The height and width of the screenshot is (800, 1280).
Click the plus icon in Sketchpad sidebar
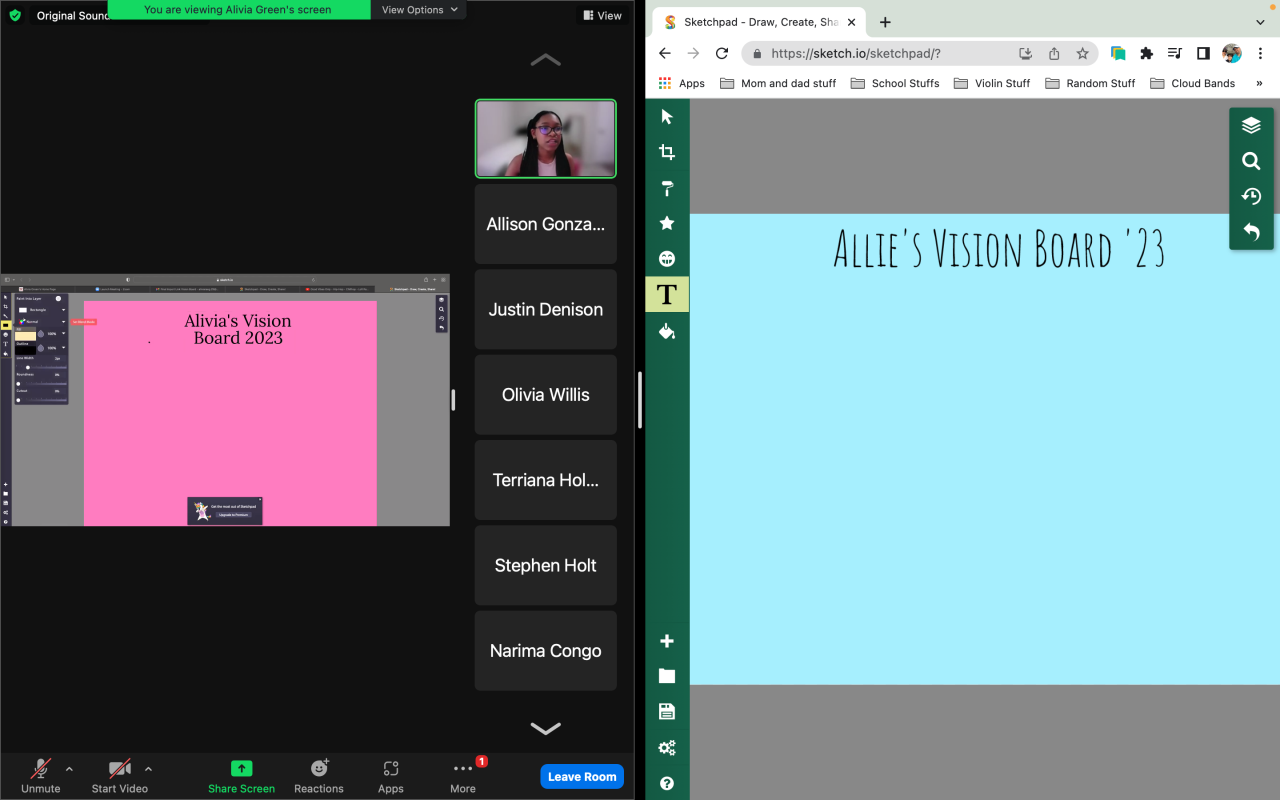(x=667, y=641)
